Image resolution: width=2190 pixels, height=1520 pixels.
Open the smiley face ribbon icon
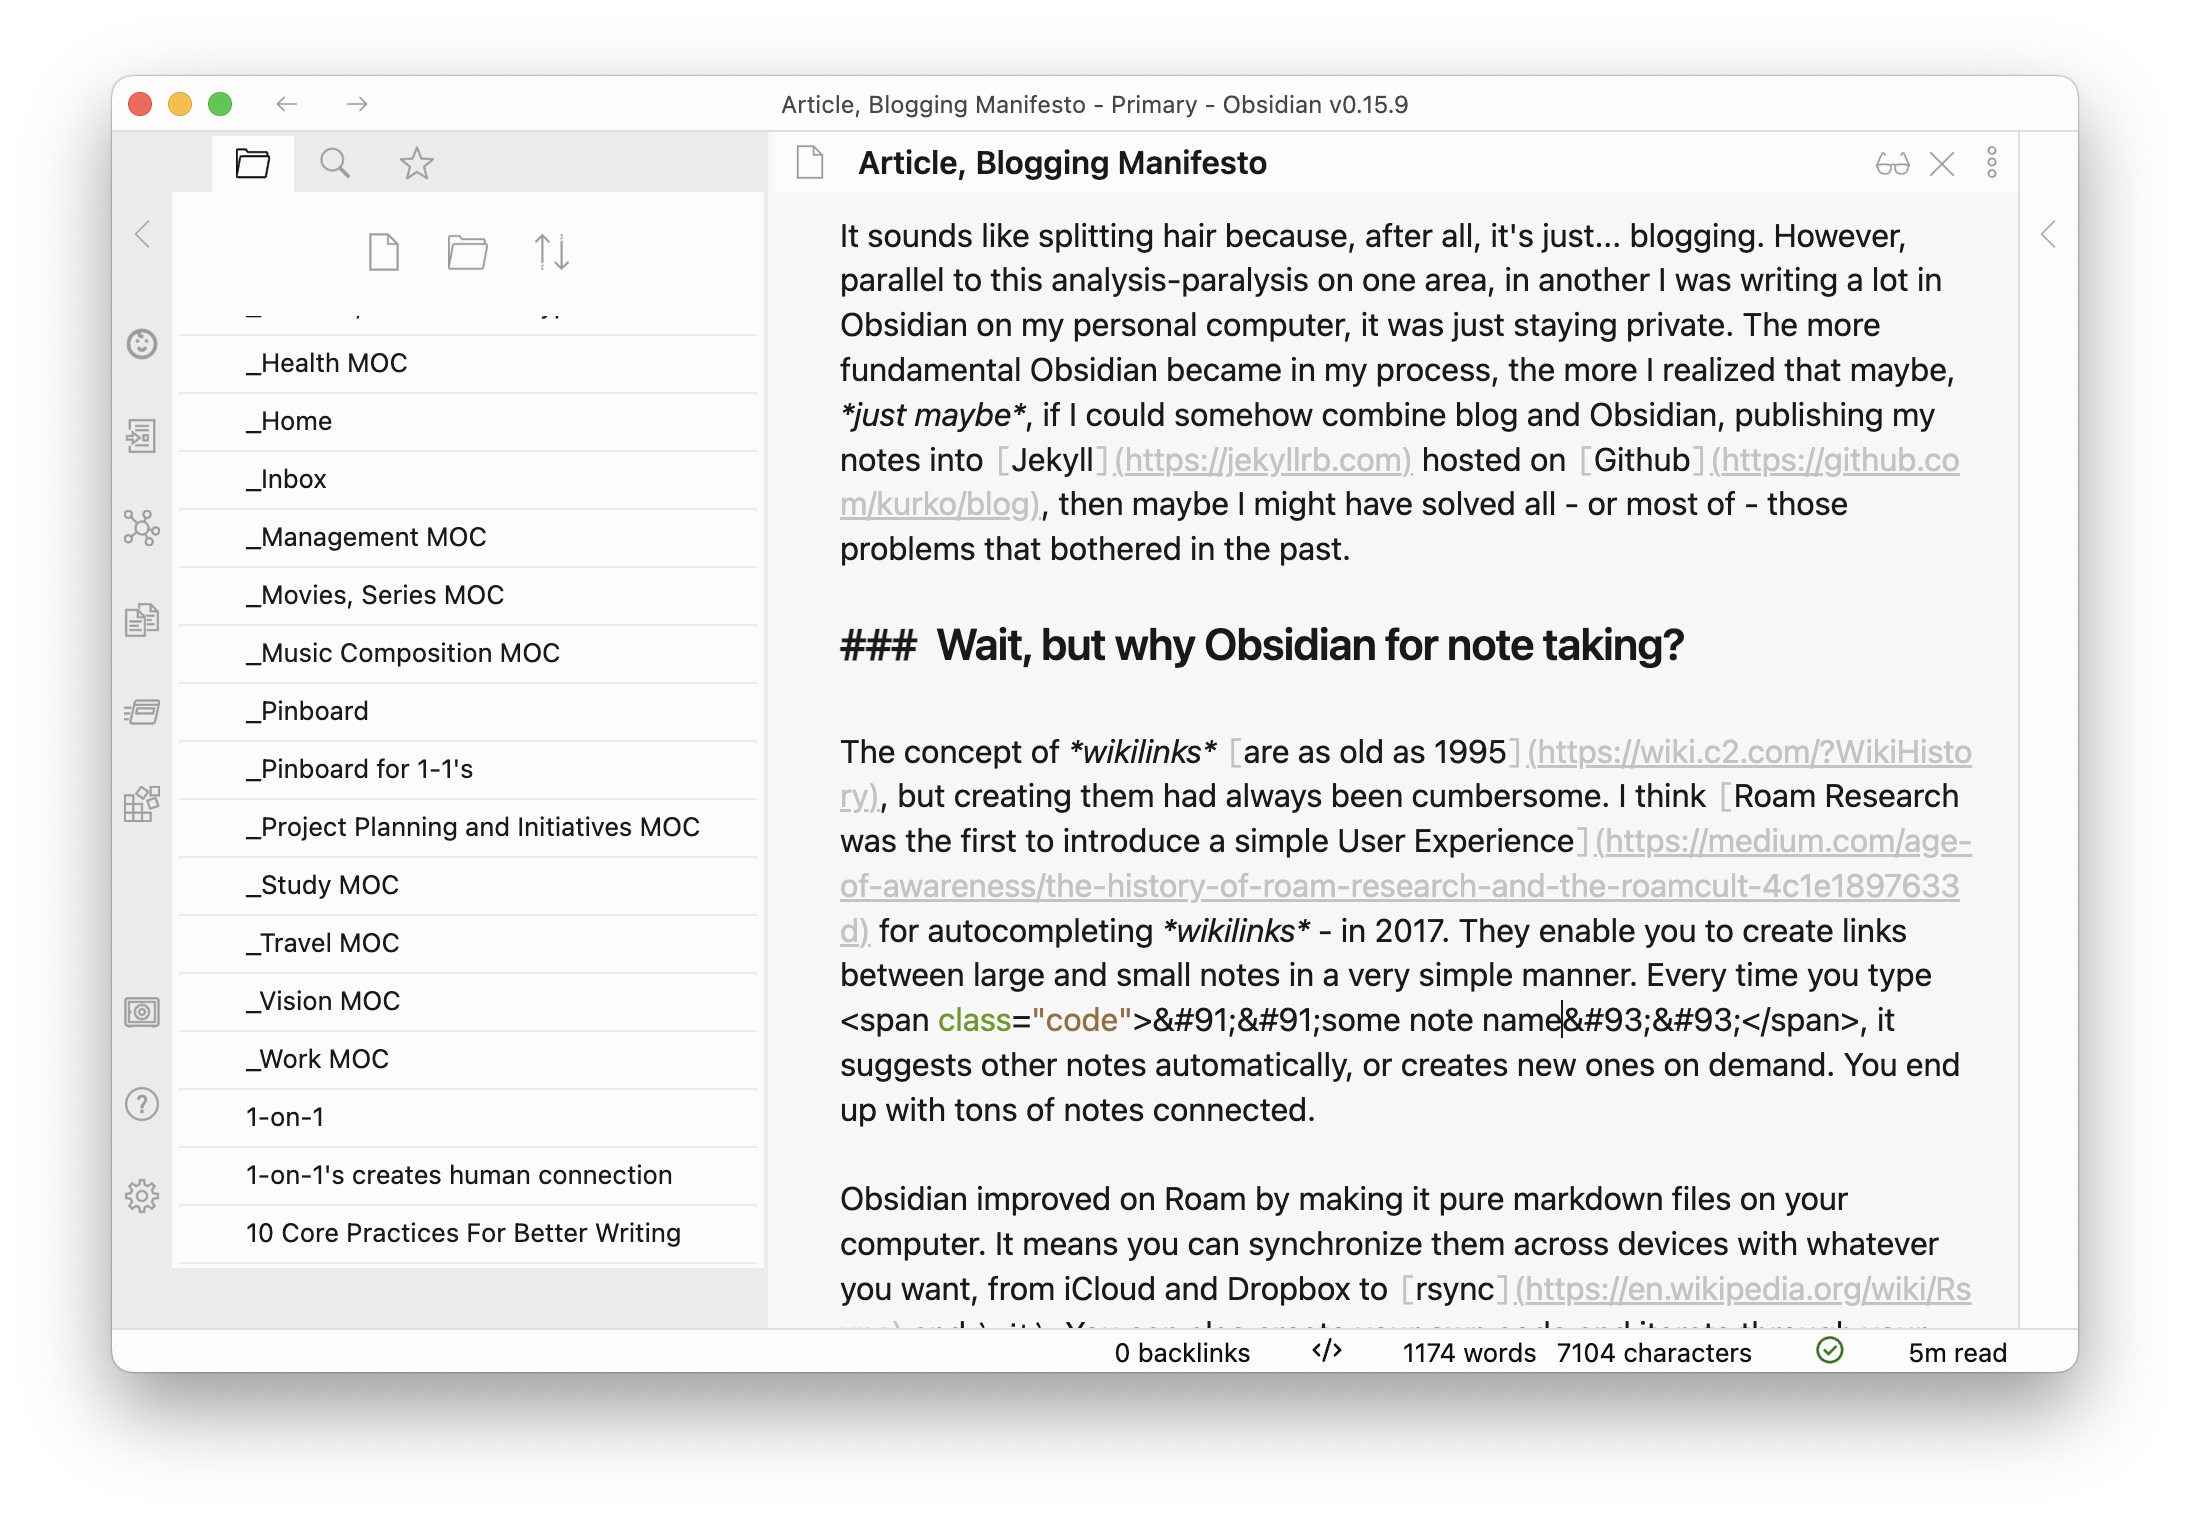click(142, 344)
